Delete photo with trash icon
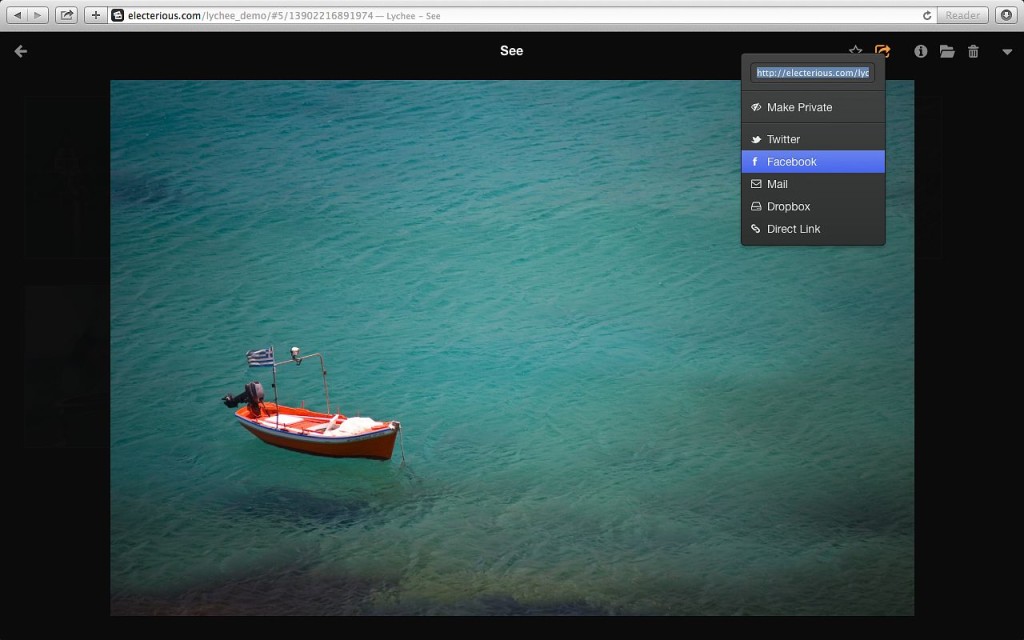The width and height of the screenshot is (1024, 640). click(973, 51)
